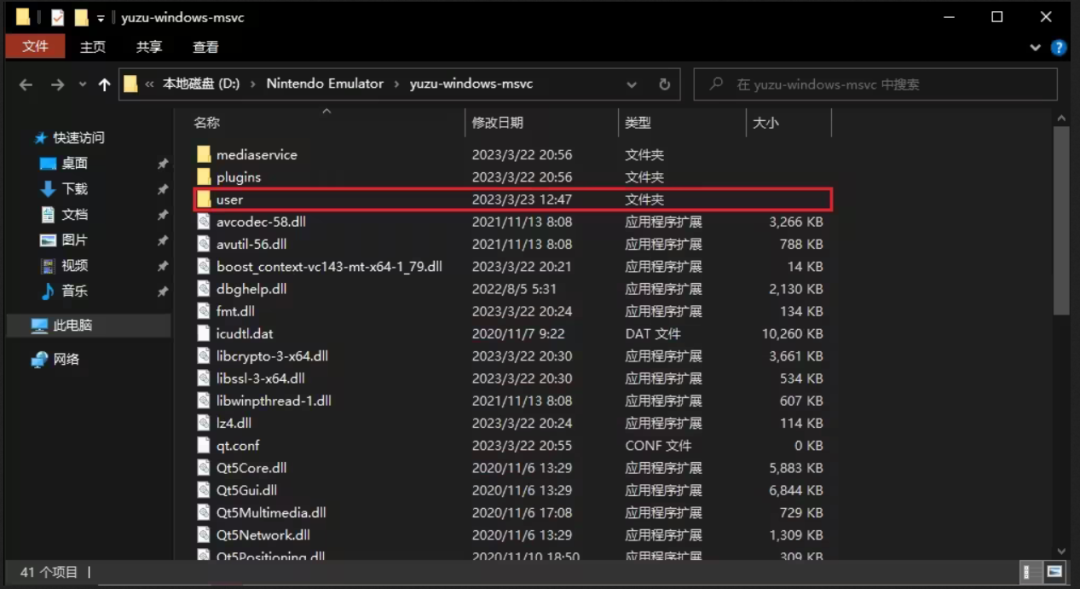
Task: Click the back navigation arrow
Action: (25, 84)
